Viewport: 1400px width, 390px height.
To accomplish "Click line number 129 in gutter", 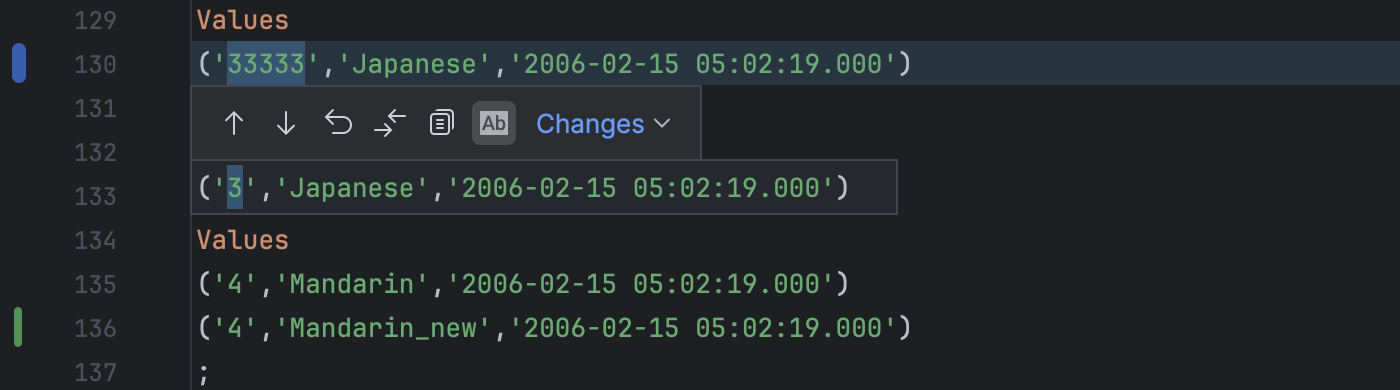I will click(x=95, y=20).
